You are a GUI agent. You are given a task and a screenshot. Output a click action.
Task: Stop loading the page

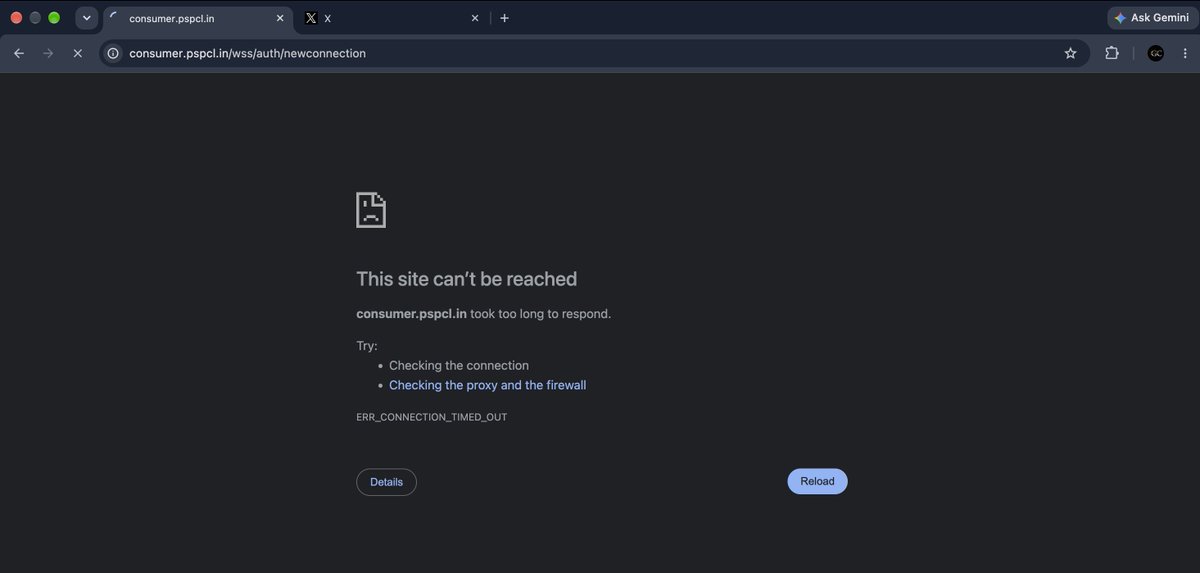77,53
